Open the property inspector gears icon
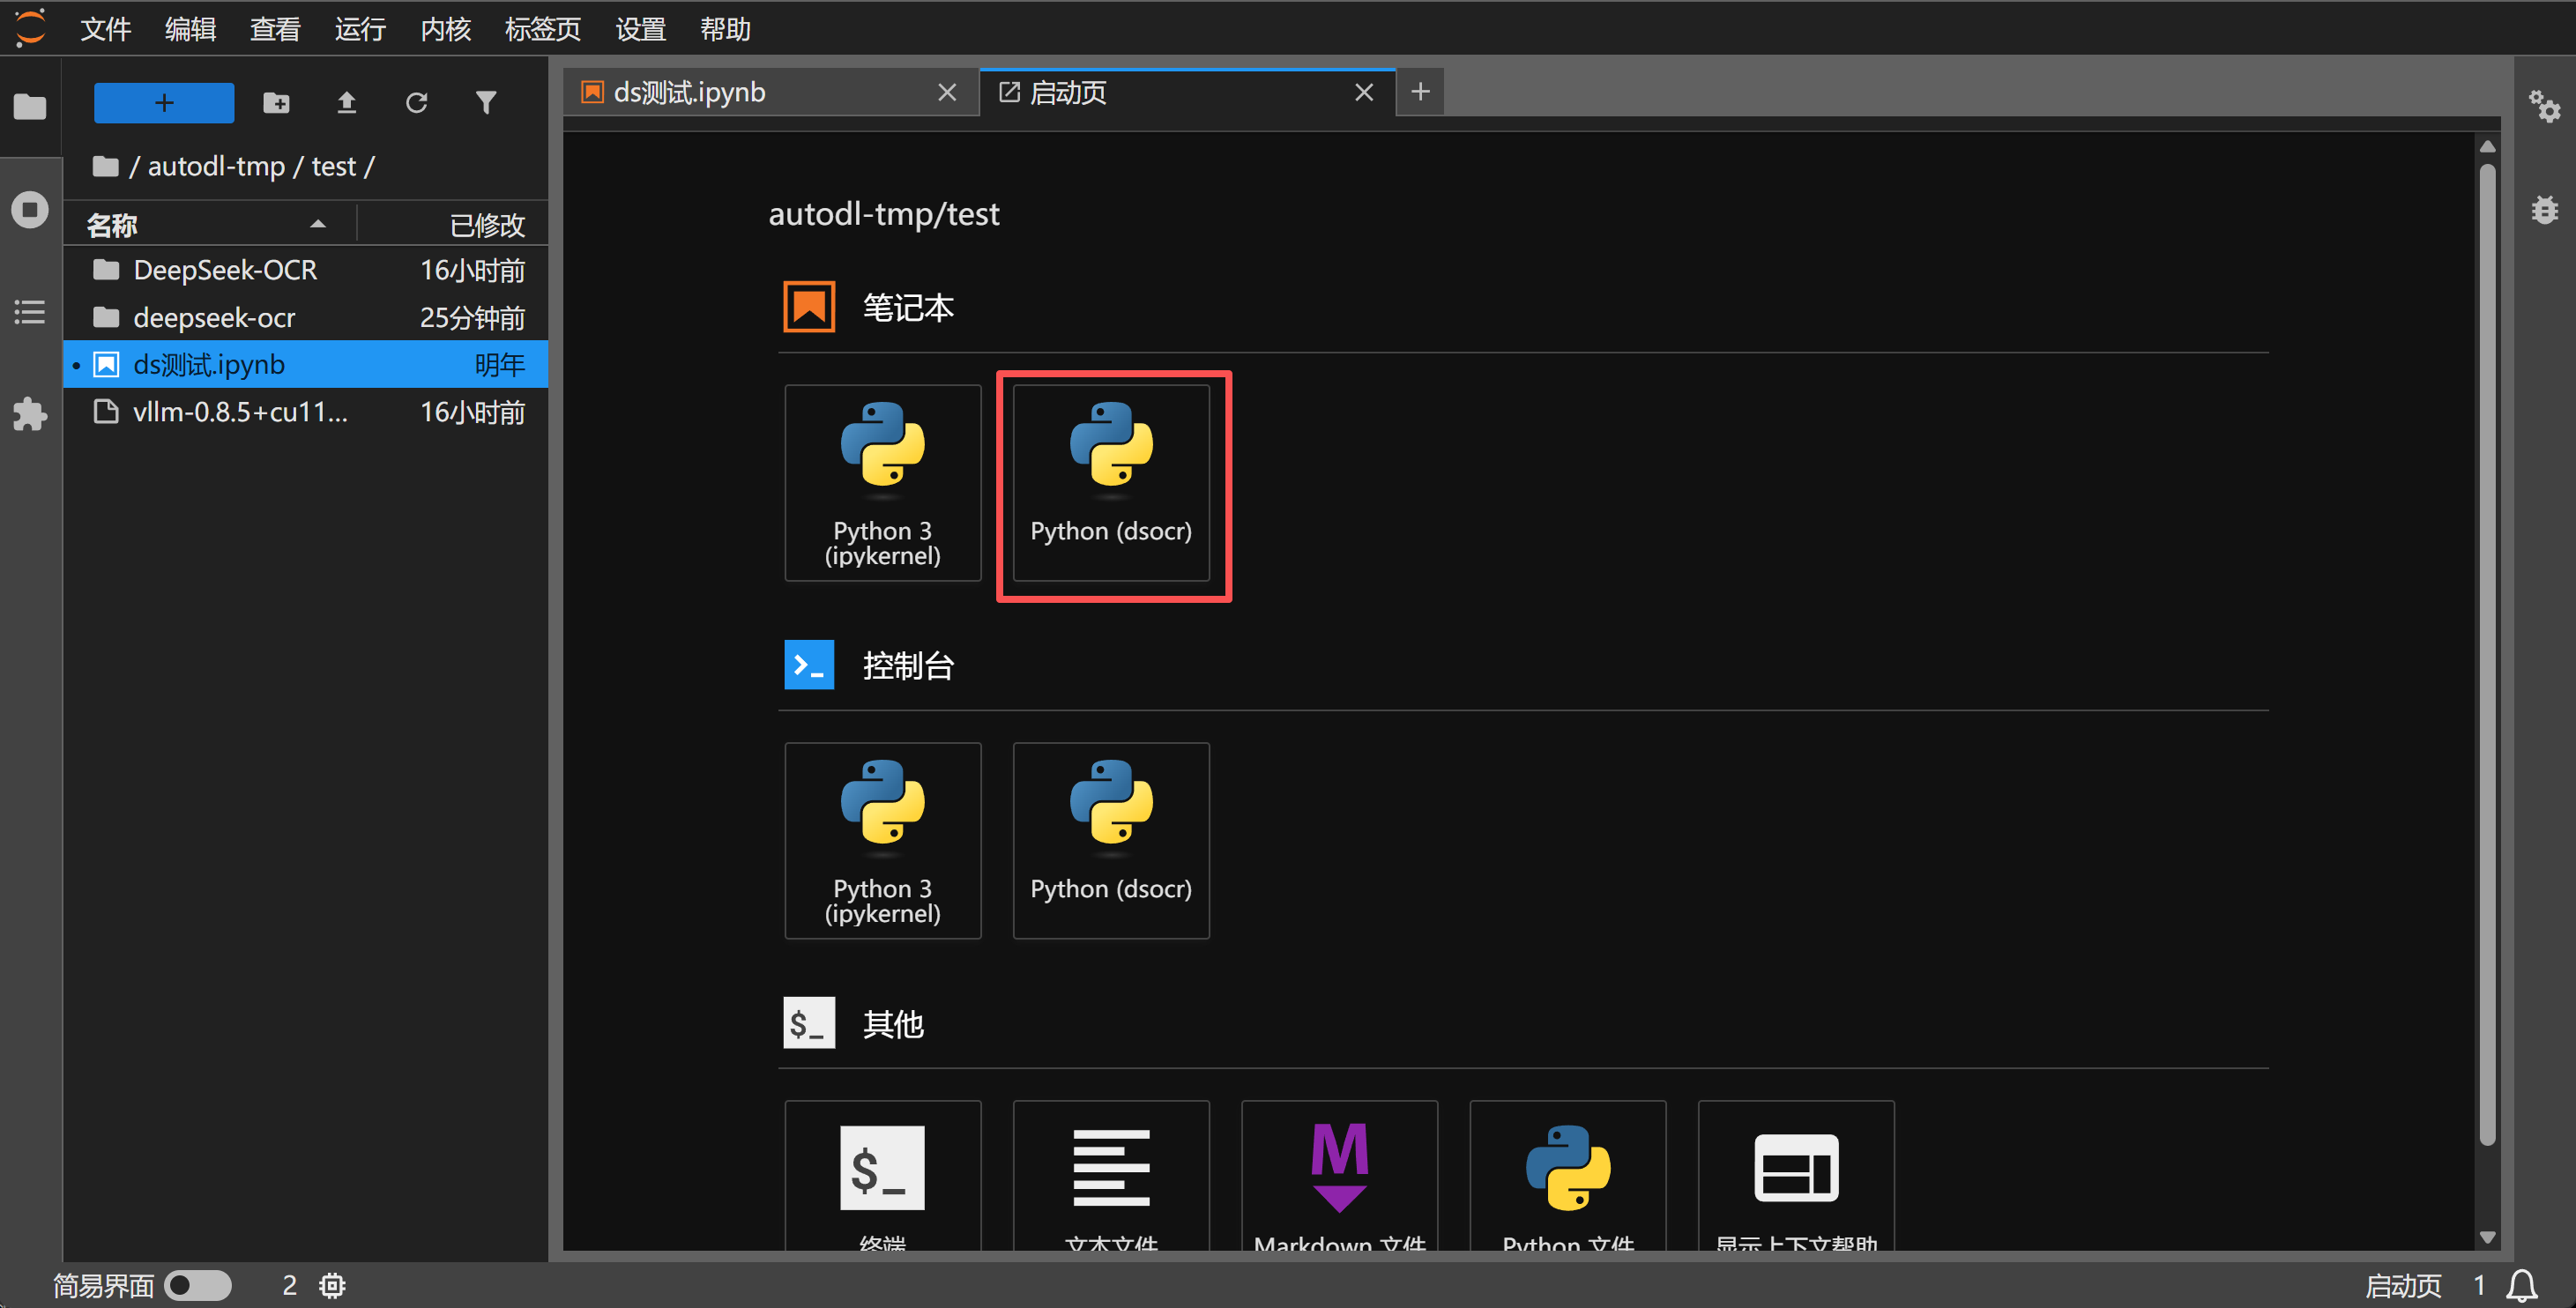The image size is (2576, 1308). (2544, 106)
